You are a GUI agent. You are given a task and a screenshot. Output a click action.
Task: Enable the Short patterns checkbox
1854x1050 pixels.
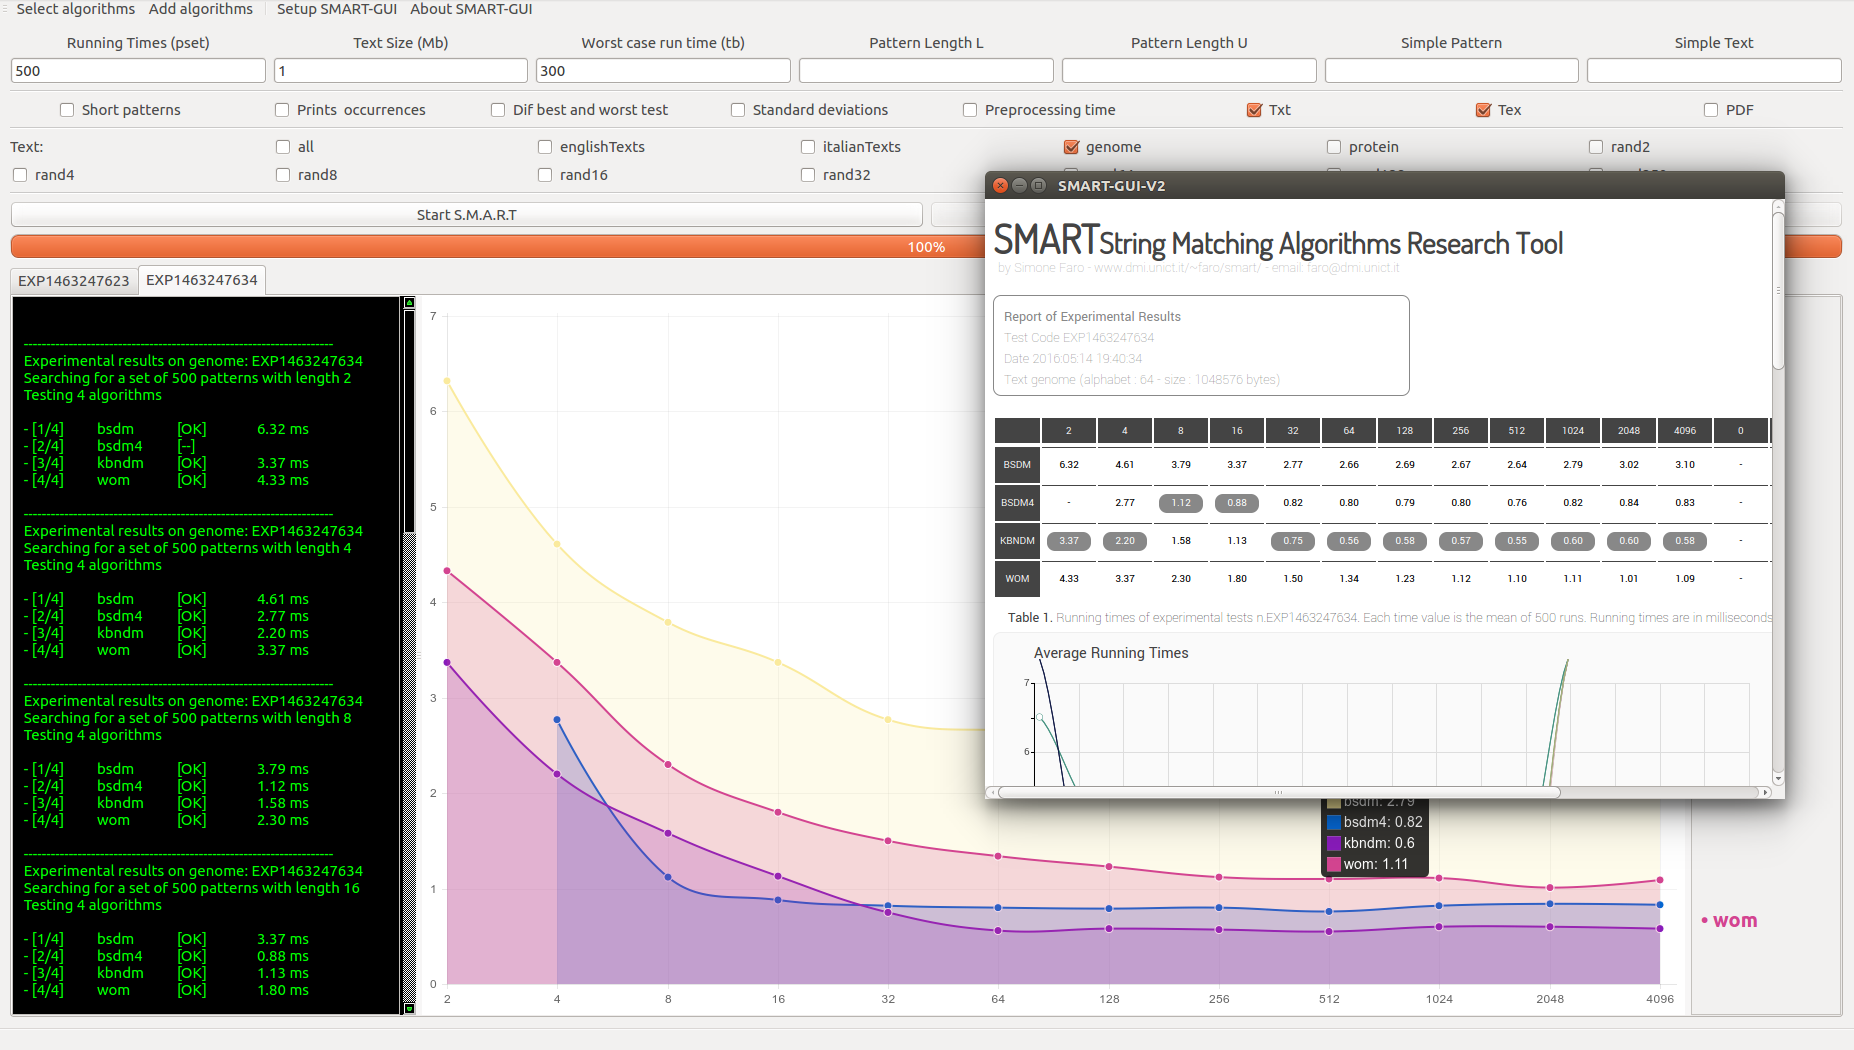(67, 110)
